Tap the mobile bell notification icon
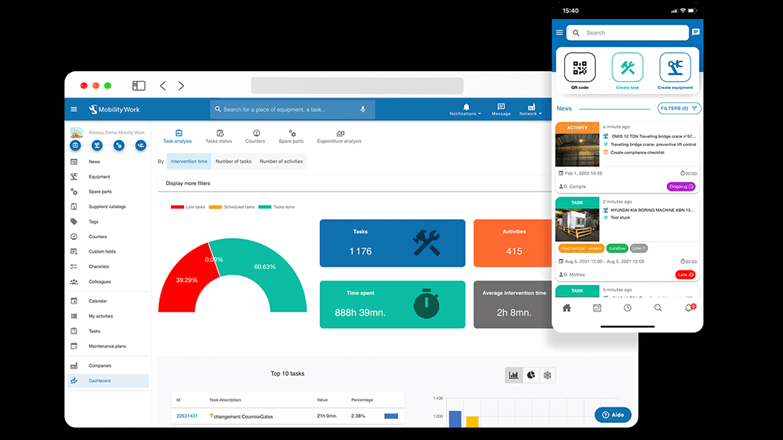 [688, 308]
